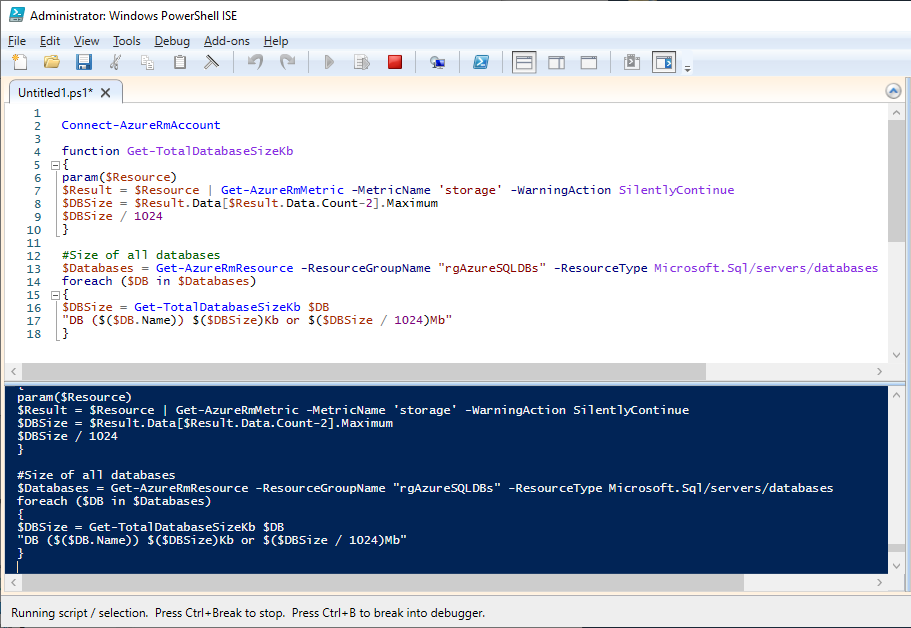Show the script pane maximized

(589, 62)
